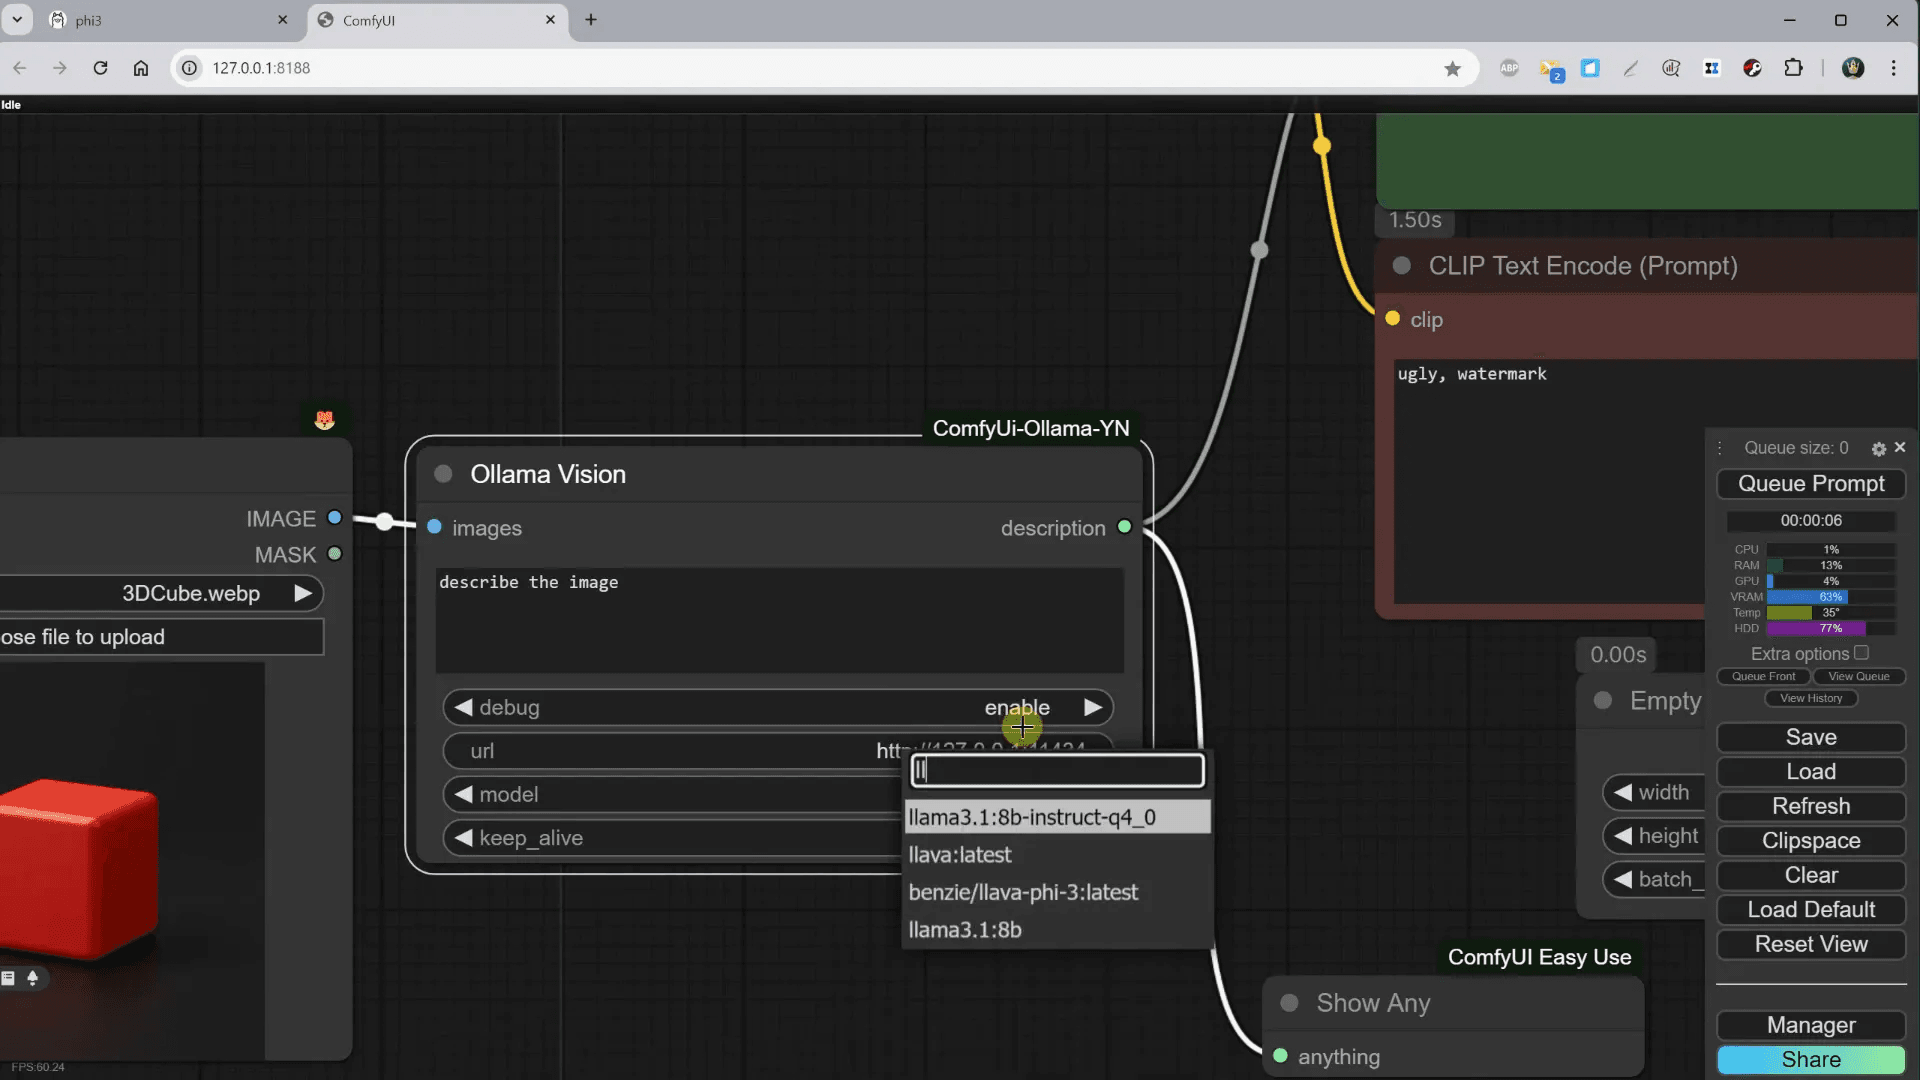Viewport: 1920px width, 1080px height.
Task: Click the View History button
Action: [x=1810, y=698]
